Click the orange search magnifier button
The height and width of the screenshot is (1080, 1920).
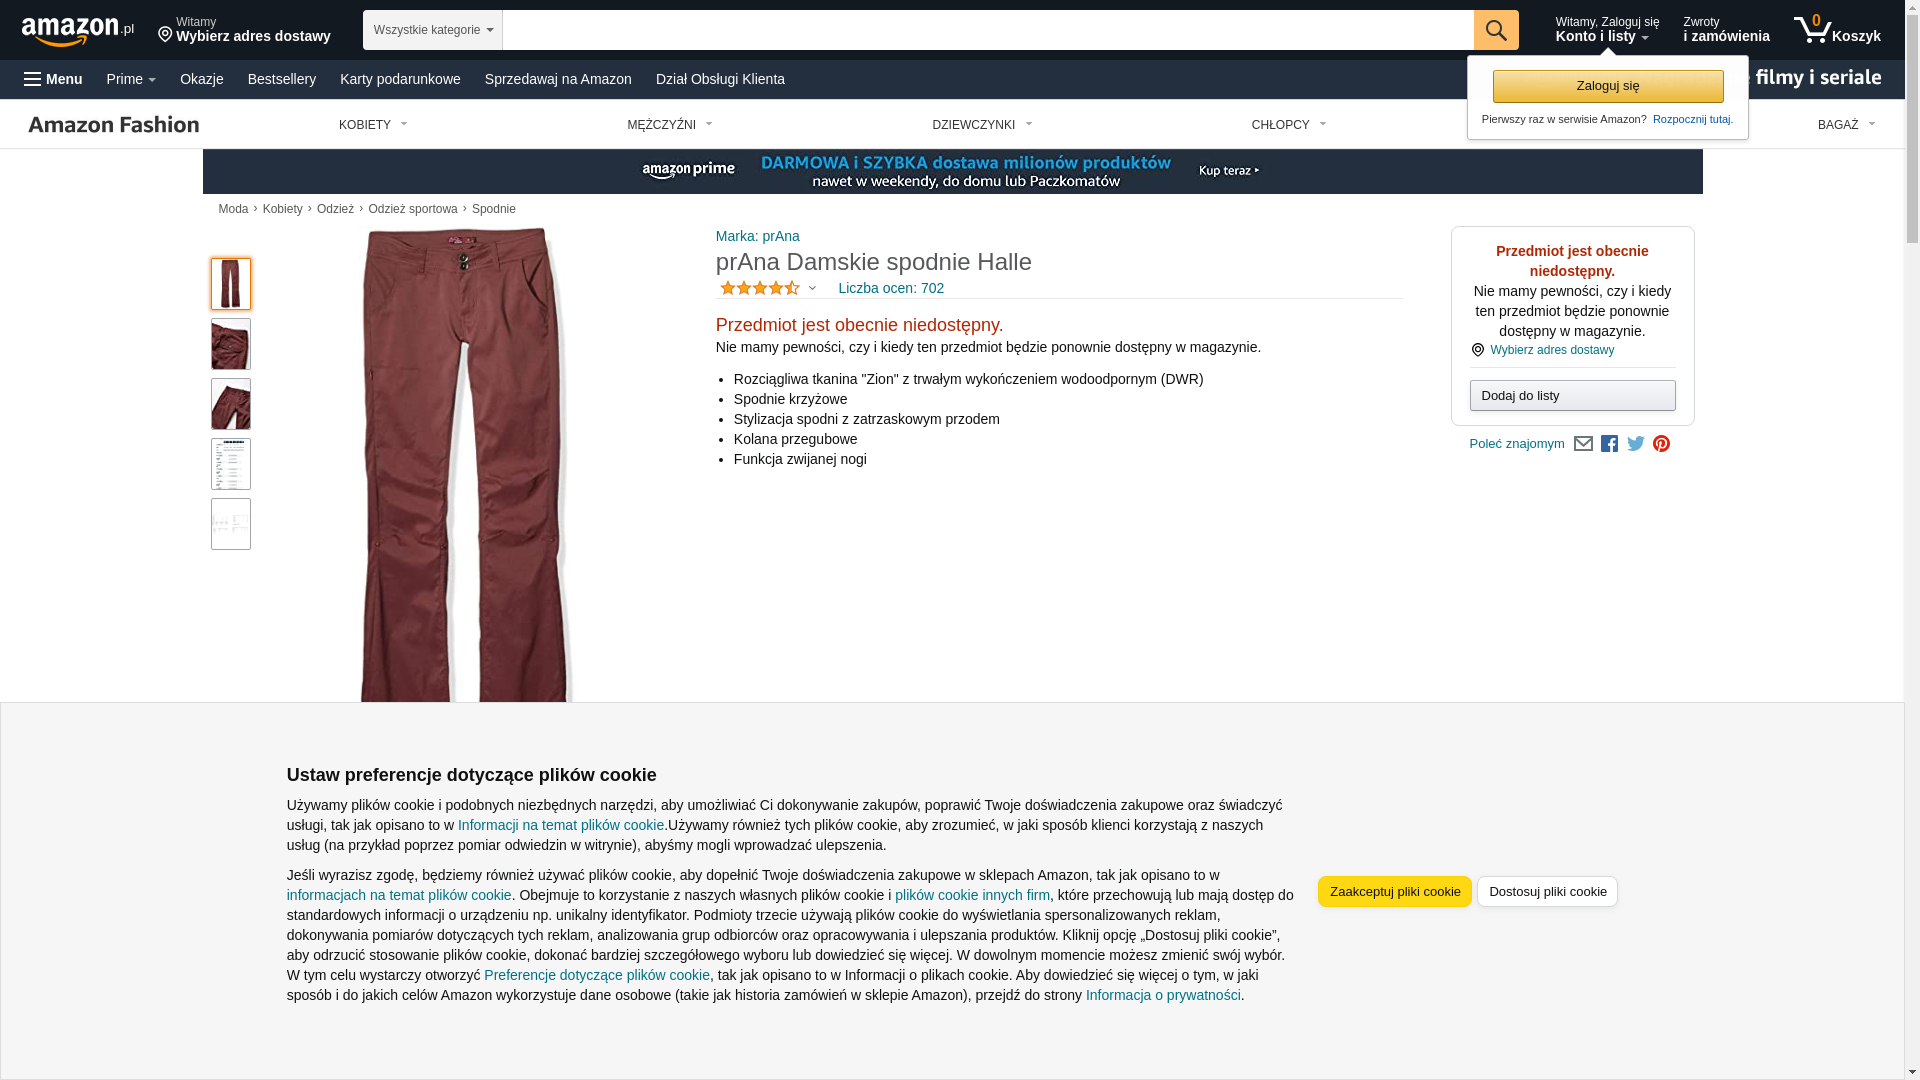coord(1496,30)
